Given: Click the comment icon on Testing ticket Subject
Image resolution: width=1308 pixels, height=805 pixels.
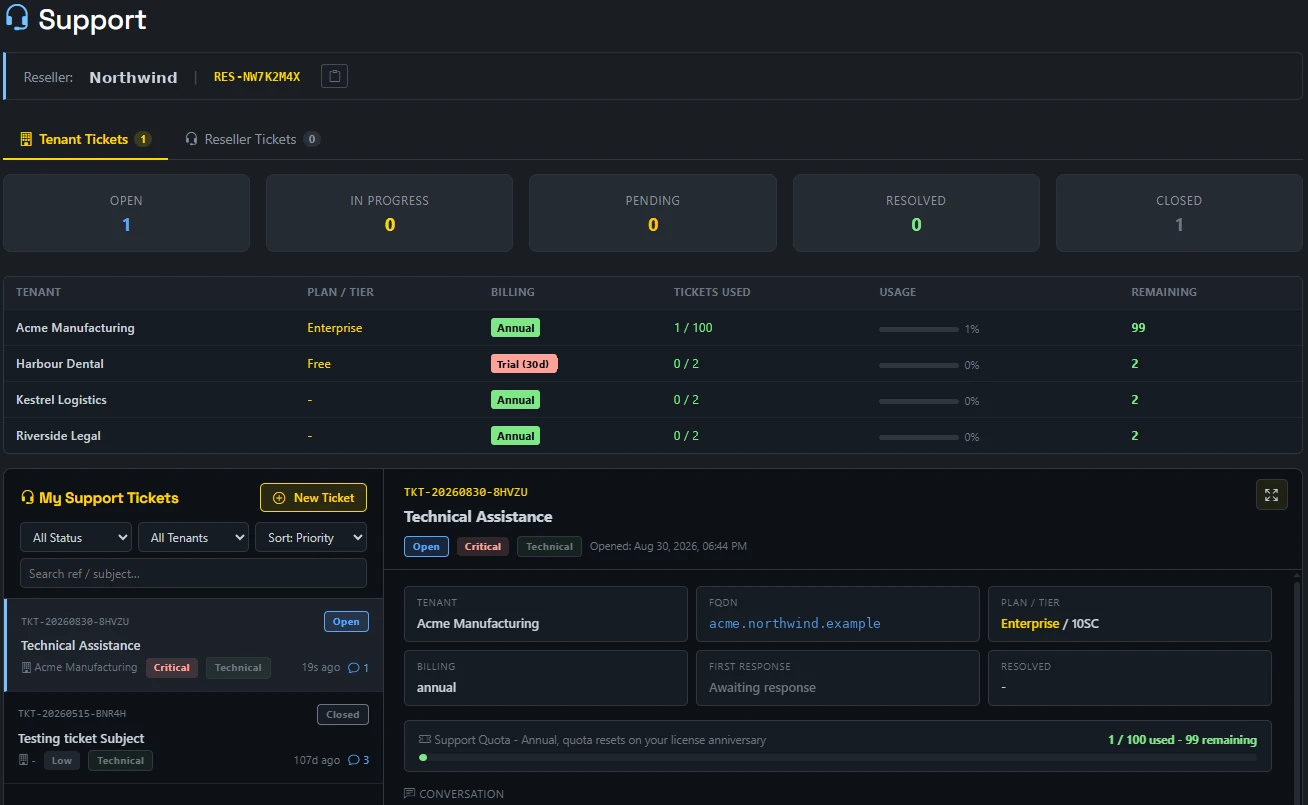Looking at the screenshot, I should coord(354,761).
